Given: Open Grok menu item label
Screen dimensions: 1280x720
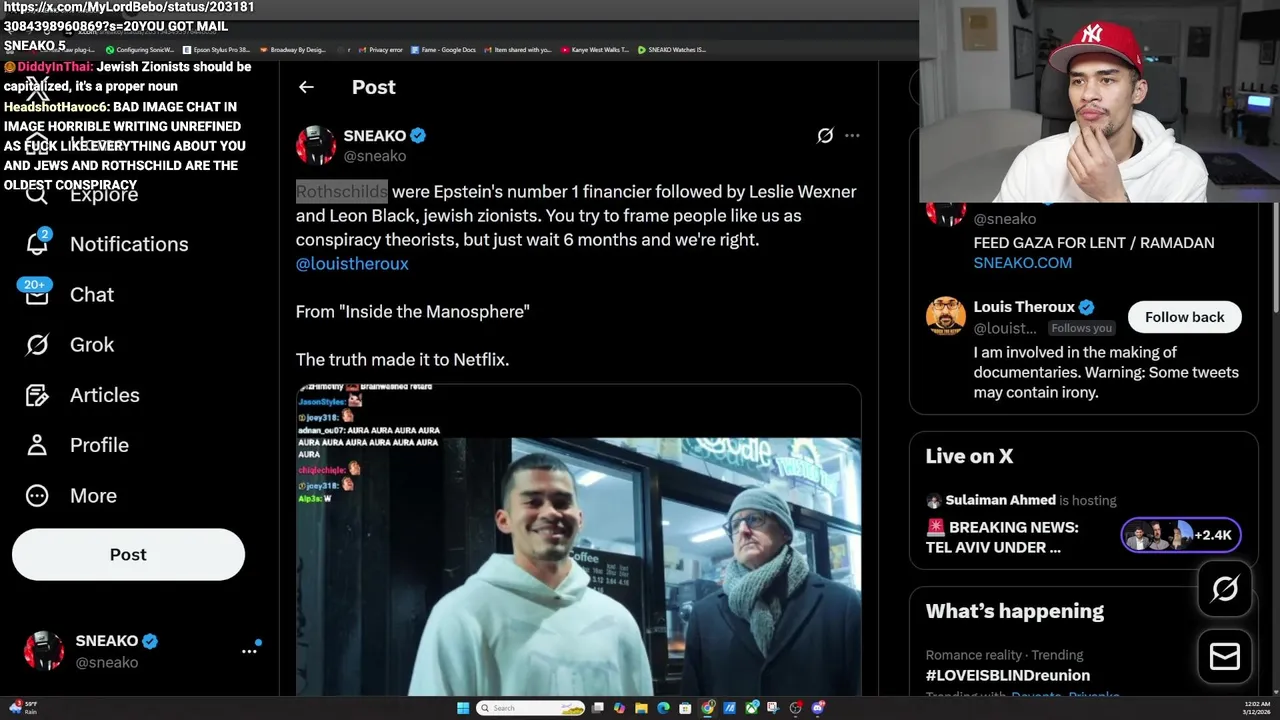Looking at the screenshot, I should point(92,345).
